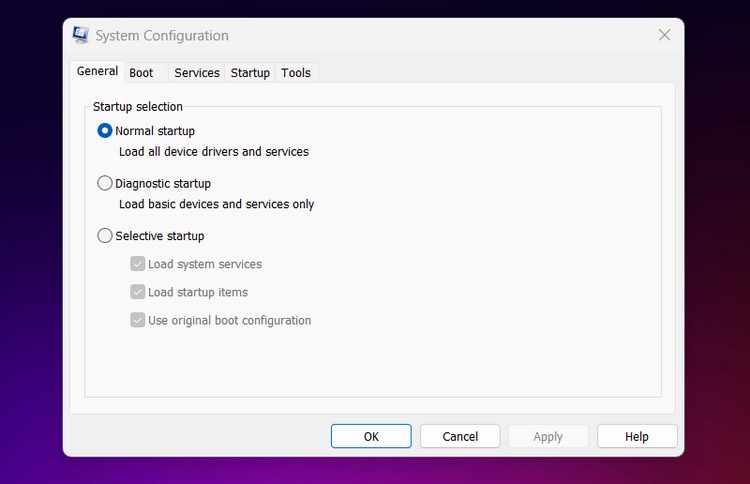Select the Normal startup radio button
The width and height of the screenshot is (750, 484).
[x=105, y=131]
